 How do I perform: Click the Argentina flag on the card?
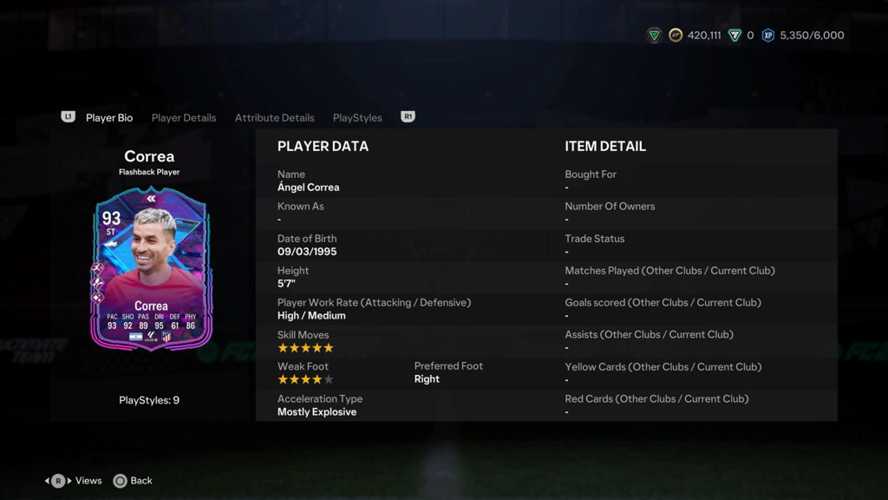136,336
